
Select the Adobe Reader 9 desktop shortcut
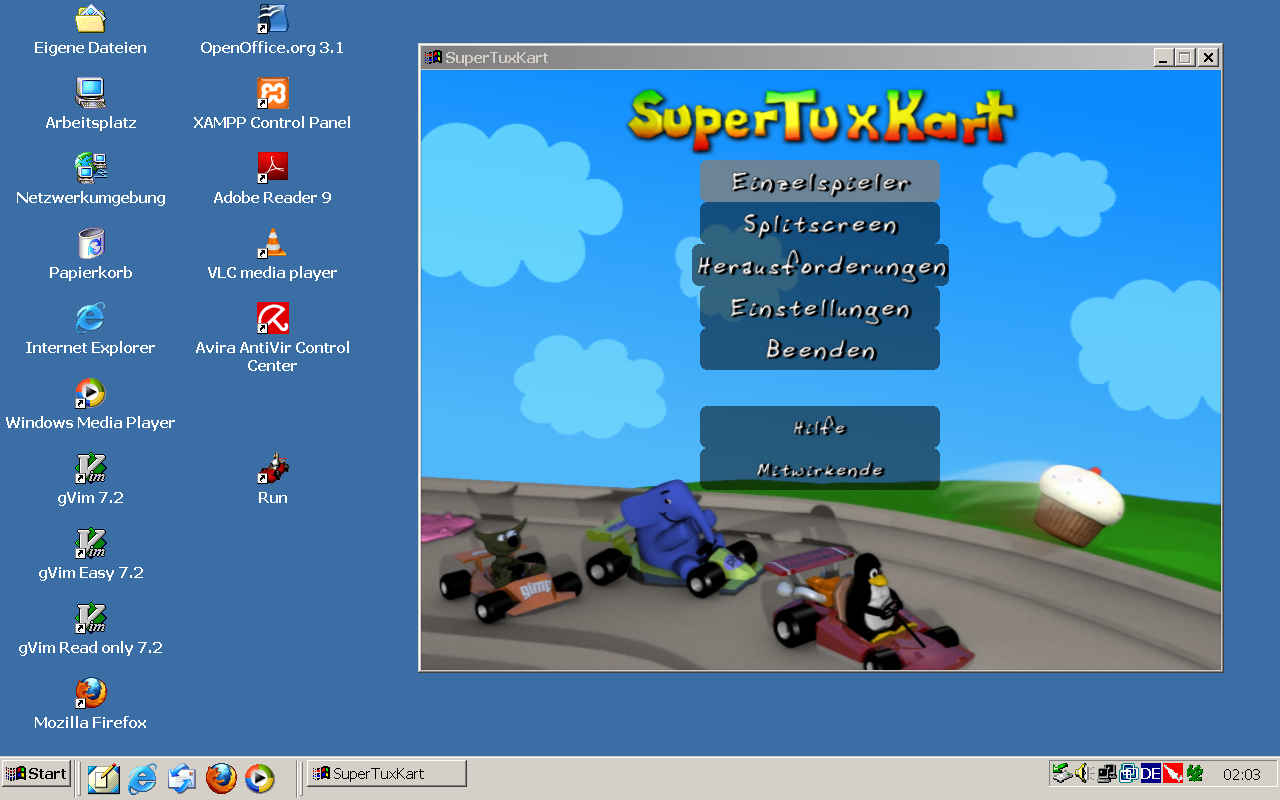(x=272, y=180)
